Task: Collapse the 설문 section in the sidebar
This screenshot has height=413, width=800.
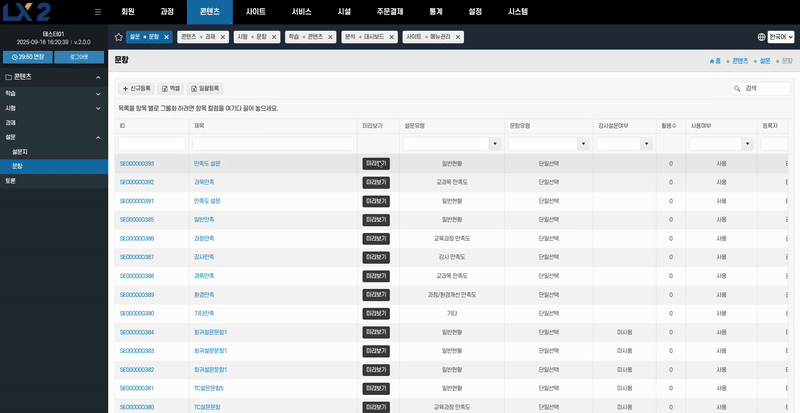Action: point(98,136)
